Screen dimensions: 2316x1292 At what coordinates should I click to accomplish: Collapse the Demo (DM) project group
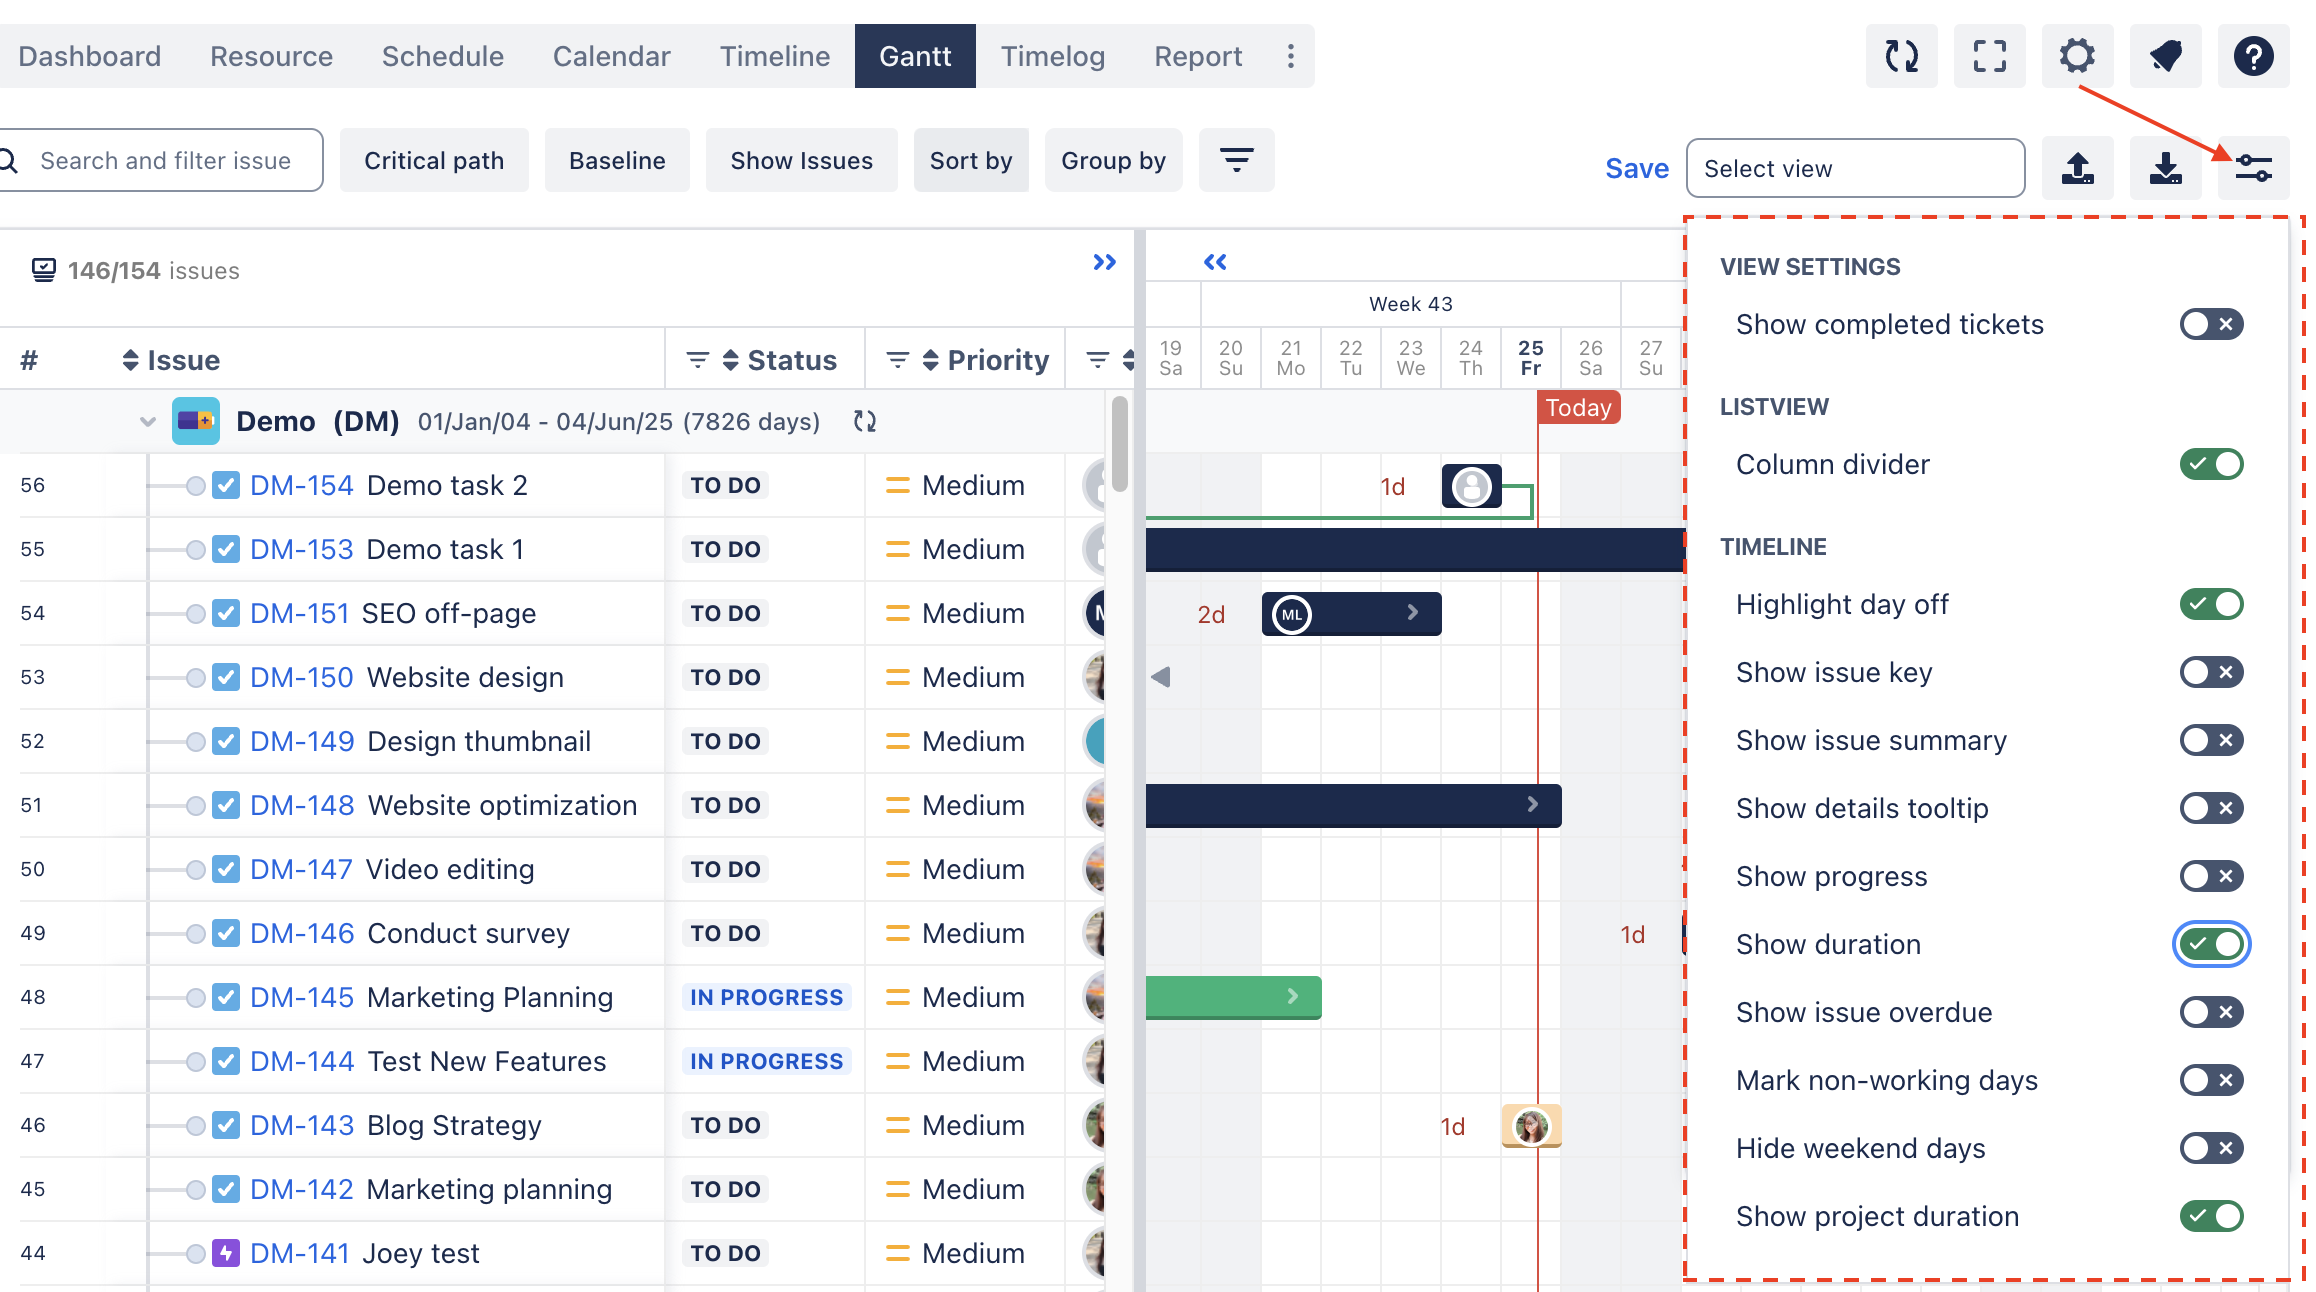[x=148, y=422]
